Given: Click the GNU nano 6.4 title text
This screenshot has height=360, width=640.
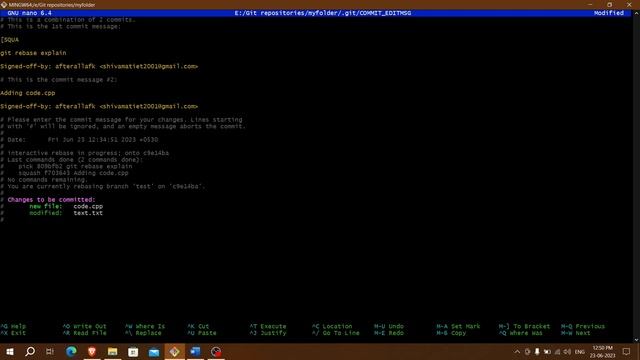Looking at the screenshot, I should 29,13.
